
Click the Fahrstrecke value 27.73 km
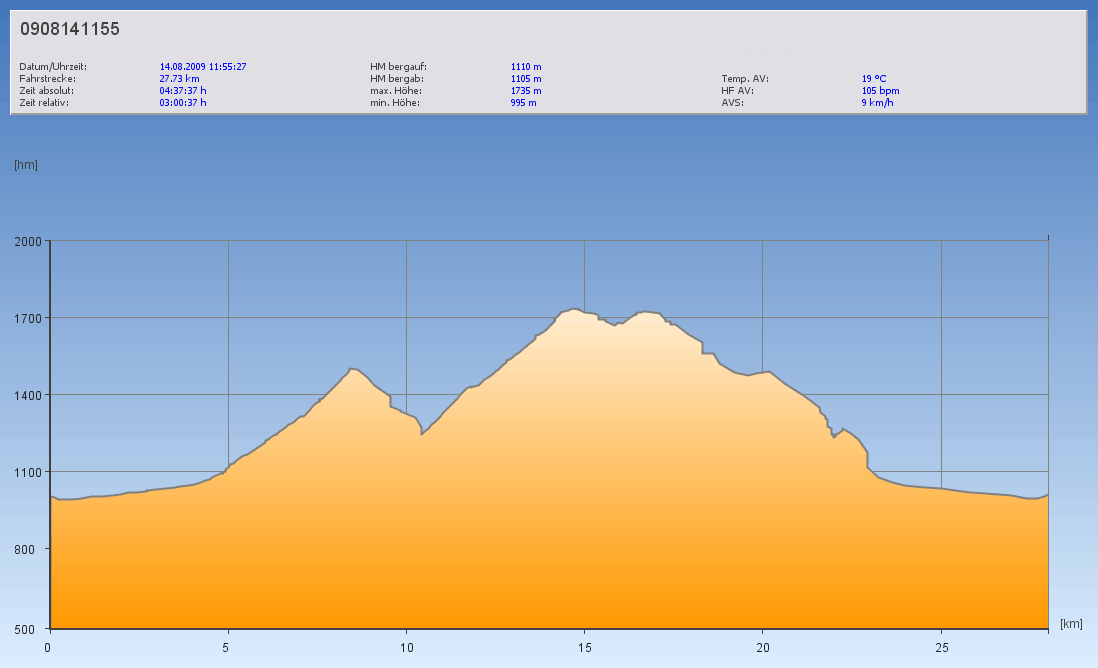[180, 79]
